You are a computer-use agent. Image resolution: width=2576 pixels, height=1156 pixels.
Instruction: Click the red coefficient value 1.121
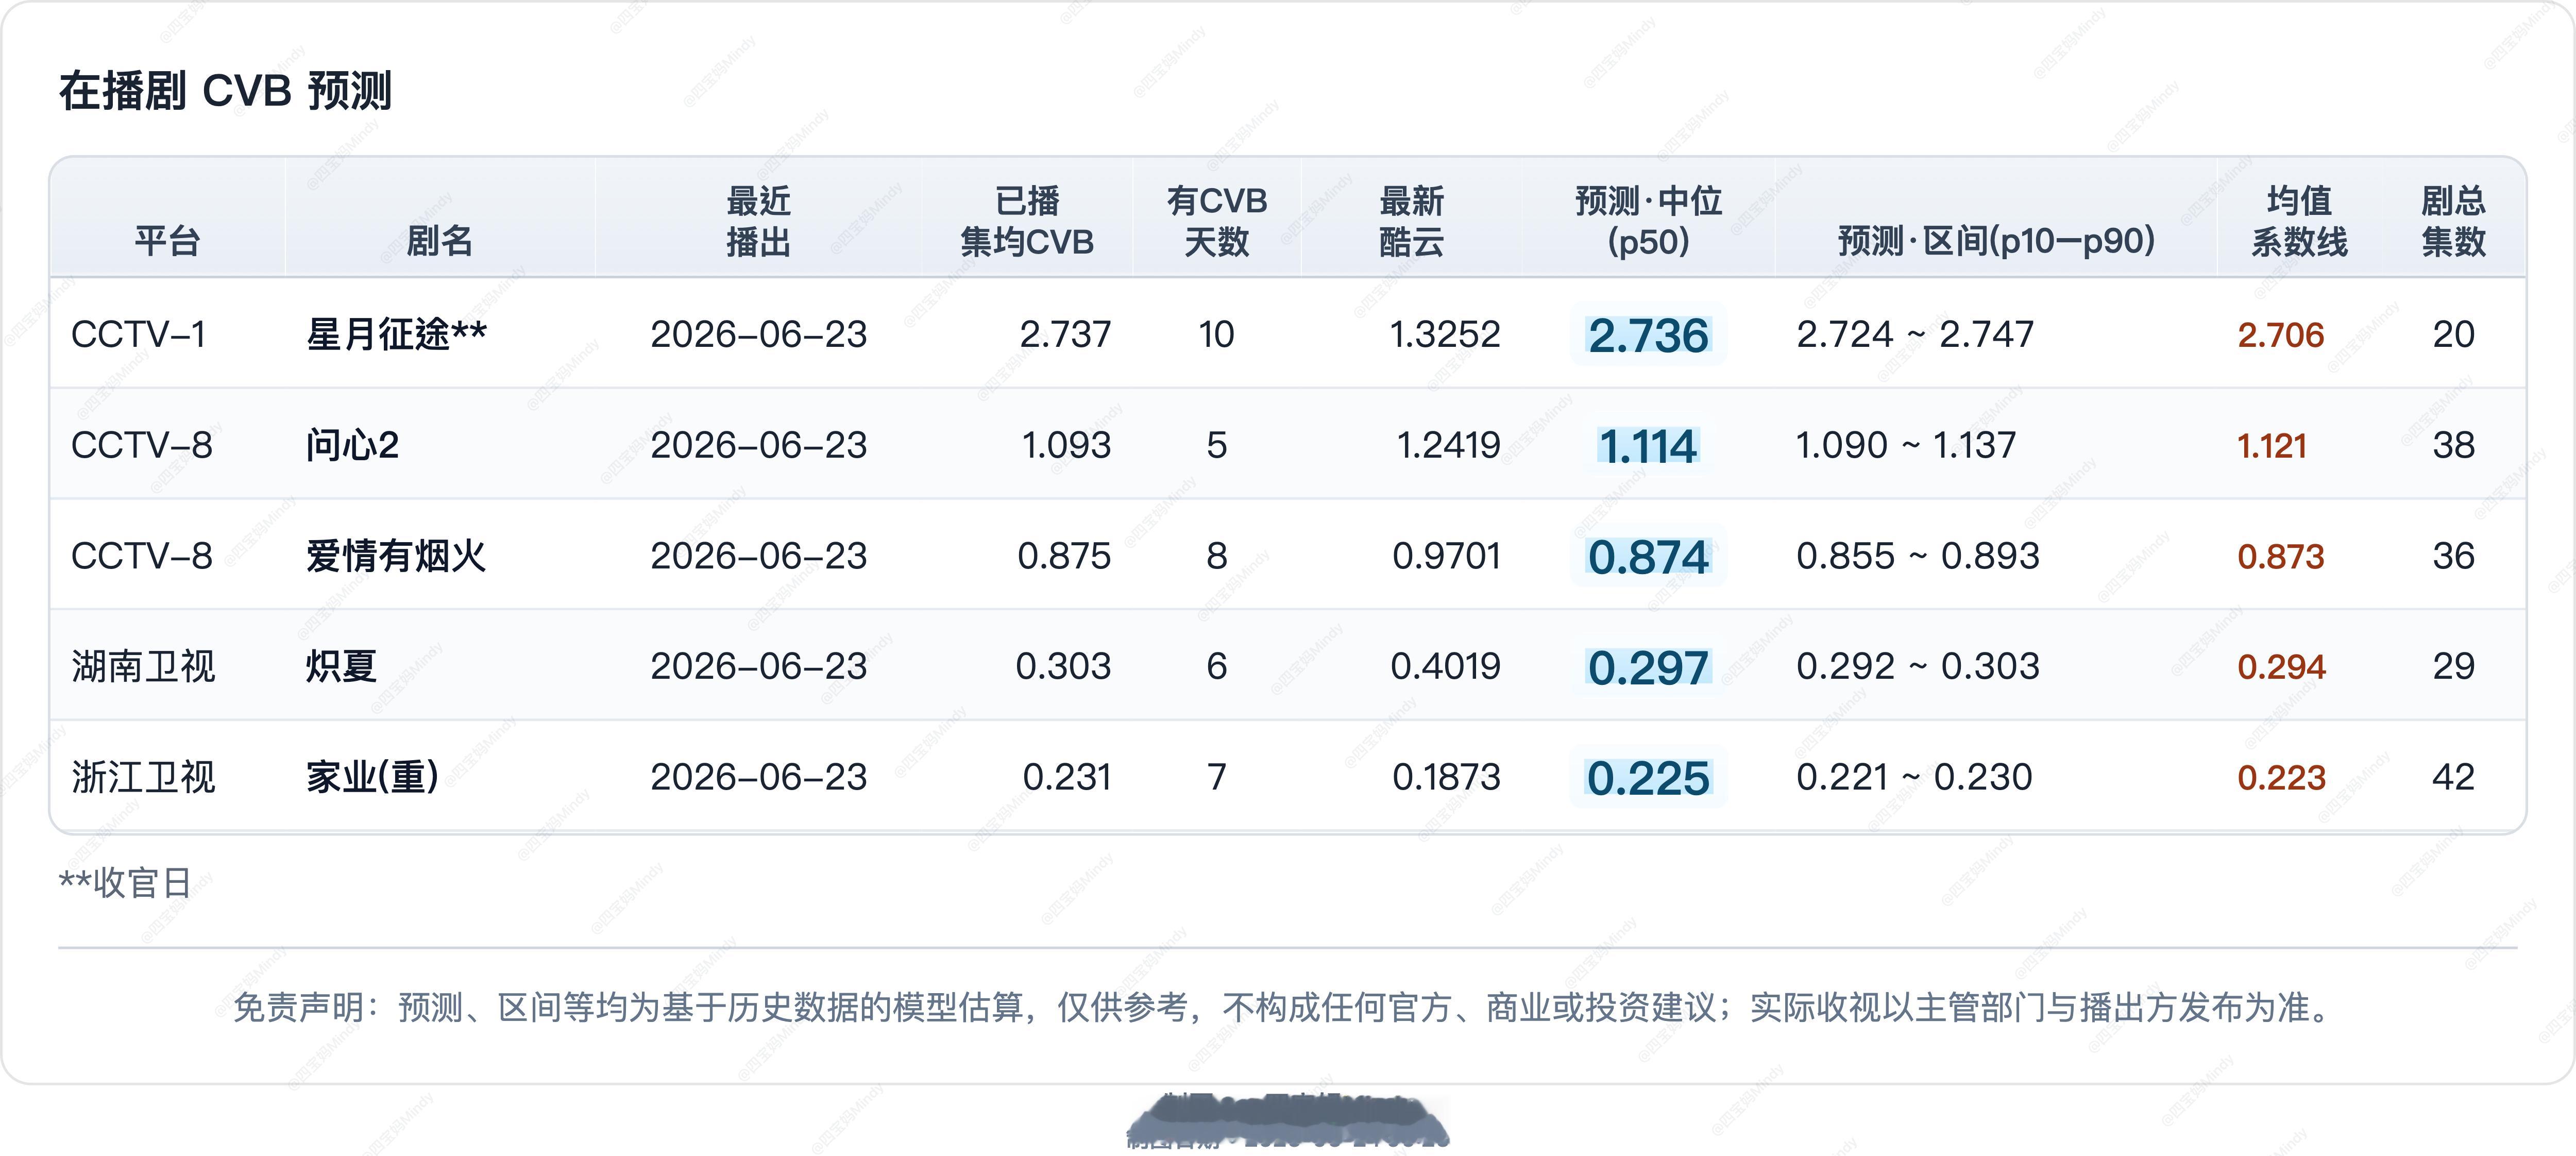[x=2272, y=446]
